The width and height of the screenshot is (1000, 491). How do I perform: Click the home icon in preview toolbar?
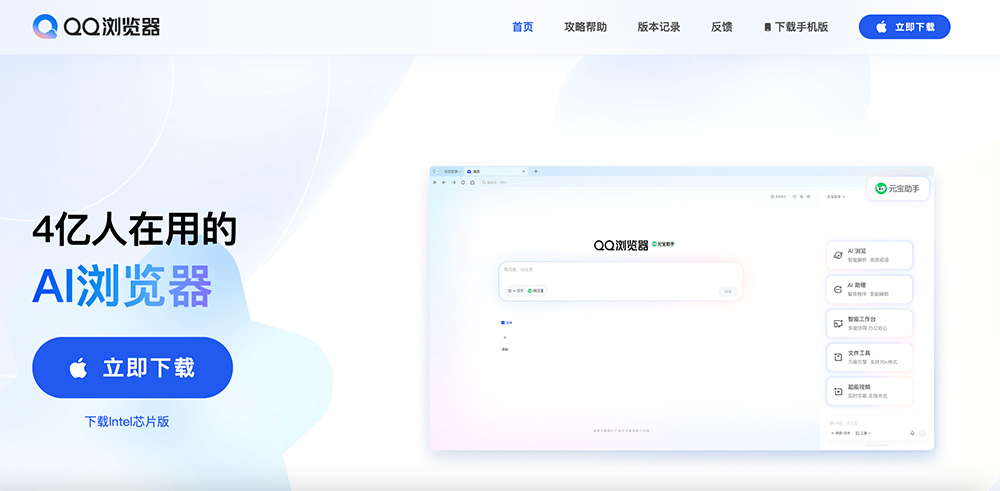[472, 182]
